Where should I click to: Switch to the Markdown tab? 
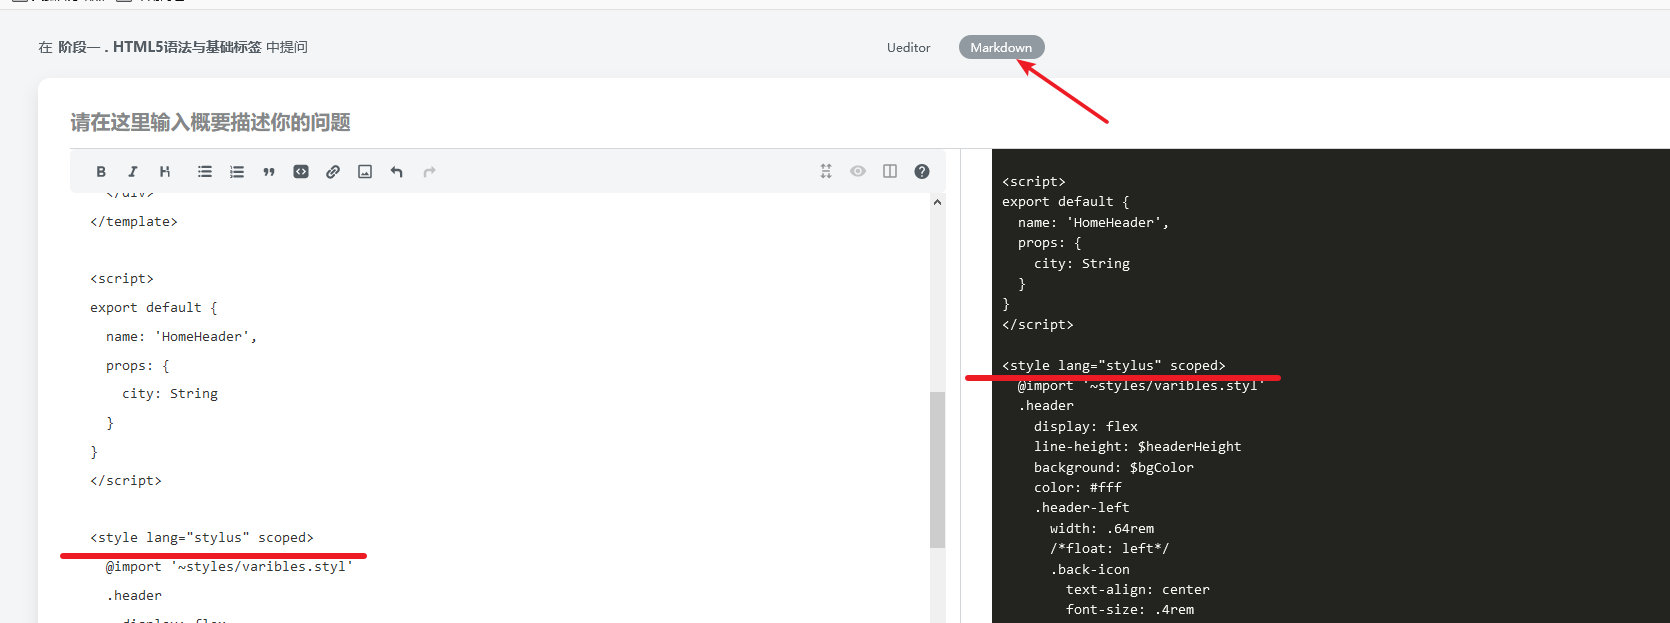point(1001,47)
